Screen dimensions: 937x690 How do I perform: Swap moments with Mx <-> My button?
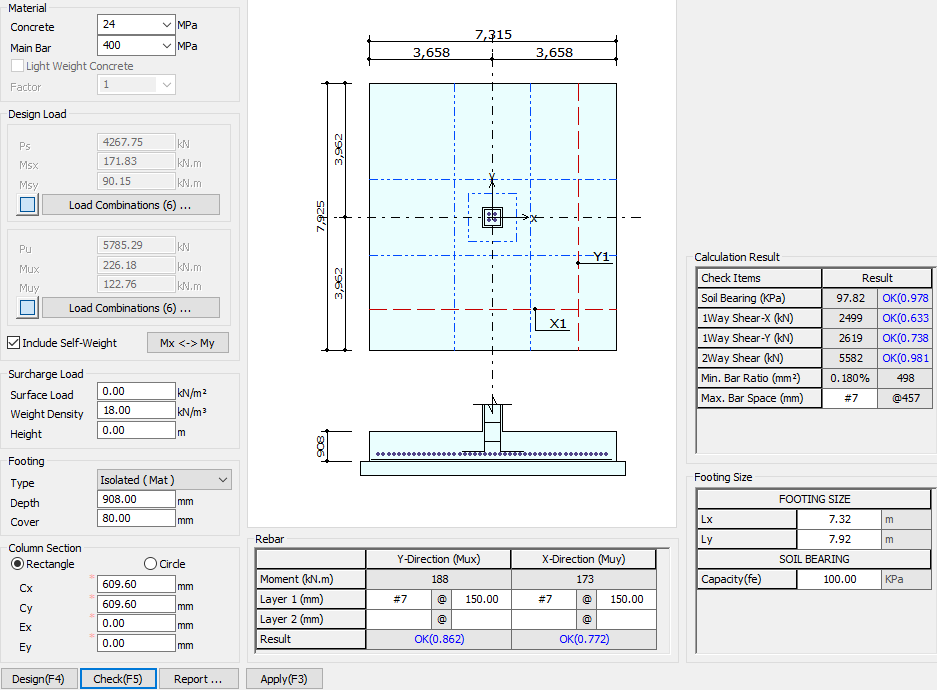(x=187, y=343)
